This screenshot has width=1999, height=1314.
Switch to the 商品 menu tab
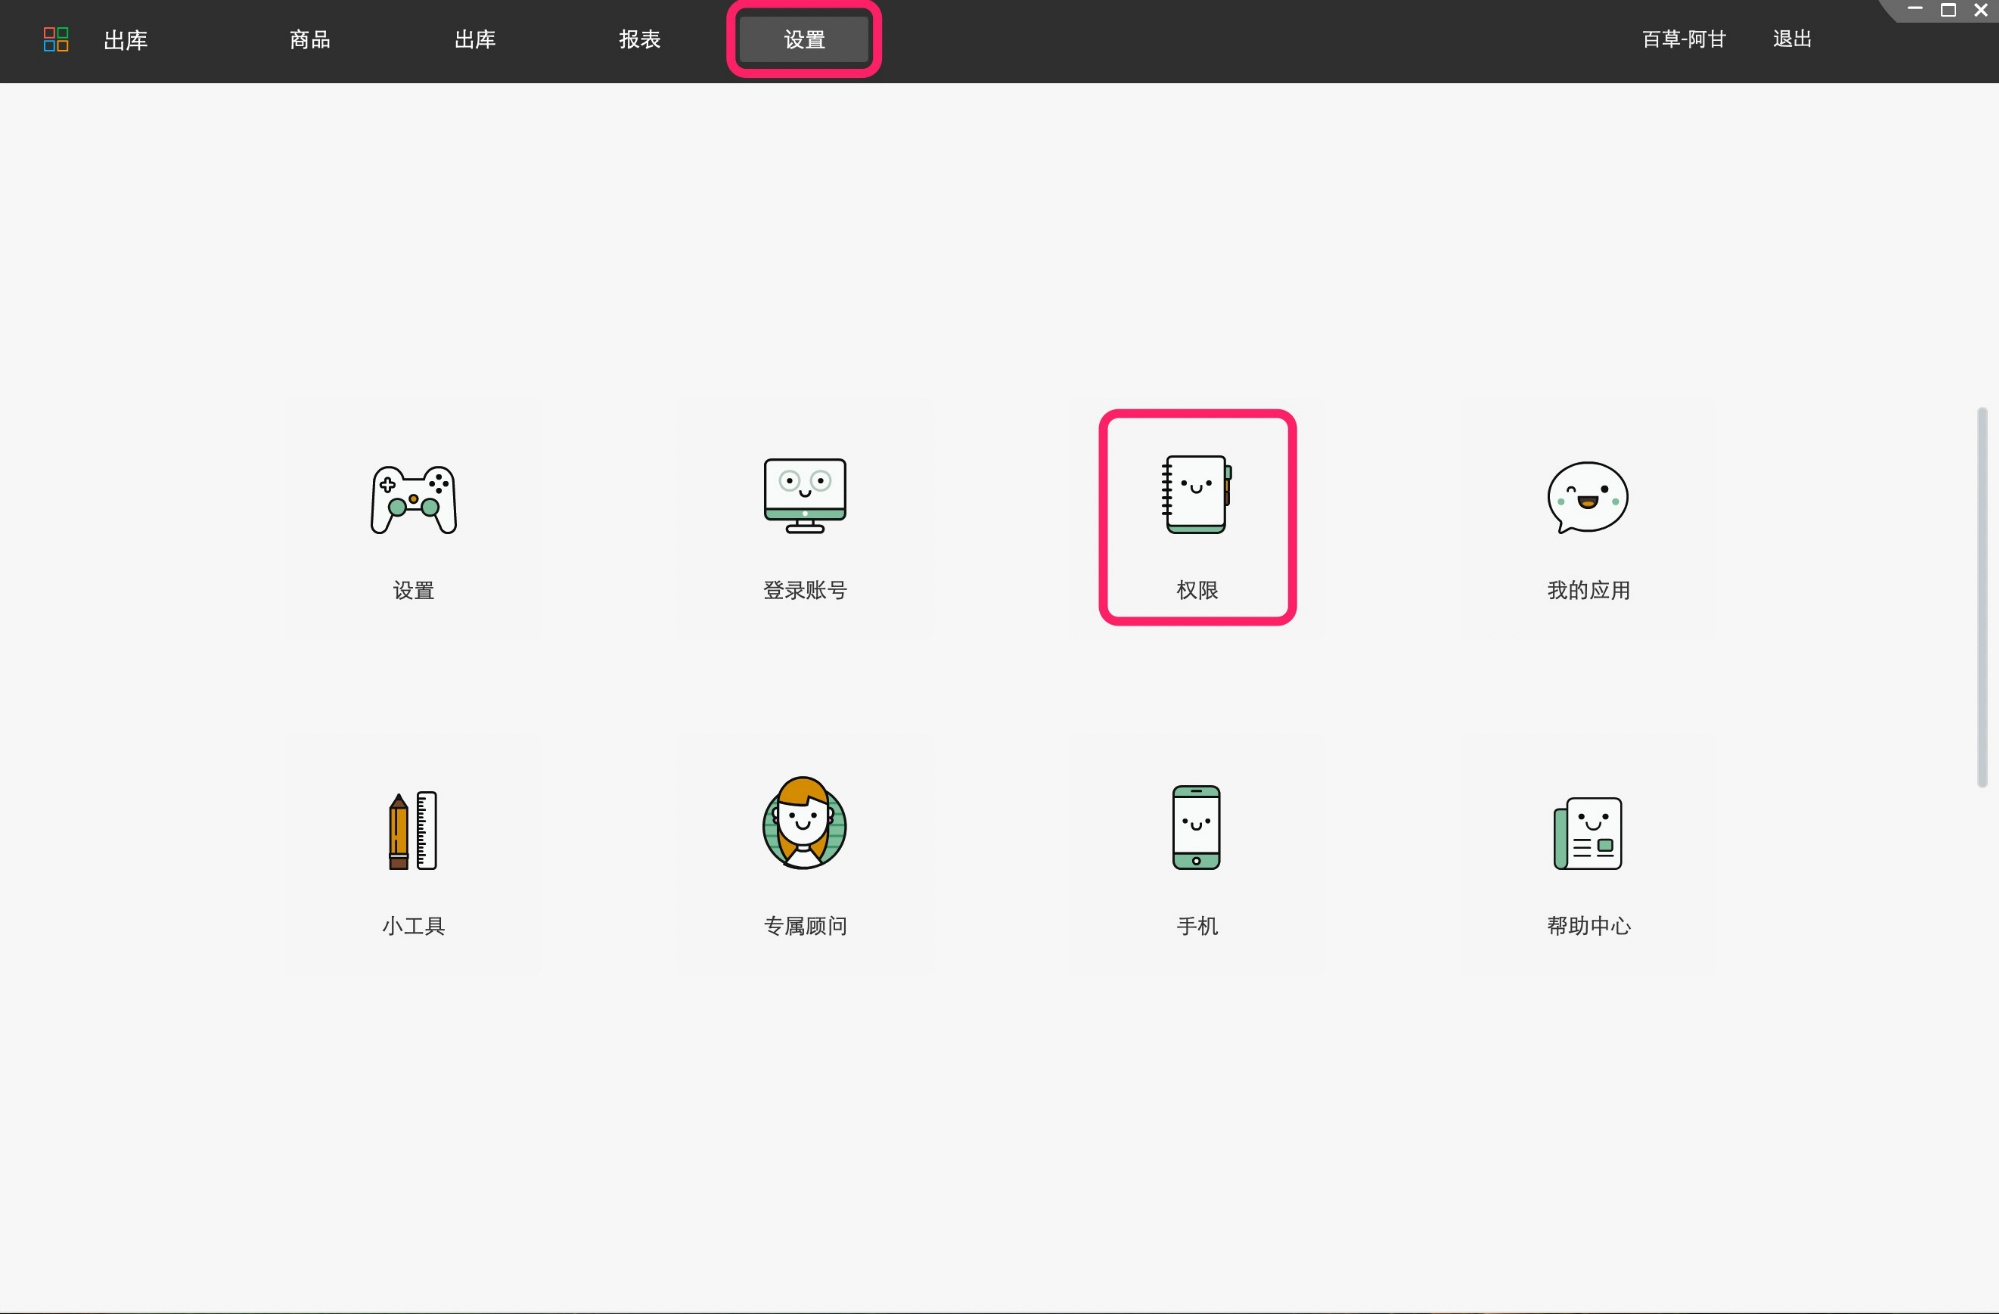point(310,39)
